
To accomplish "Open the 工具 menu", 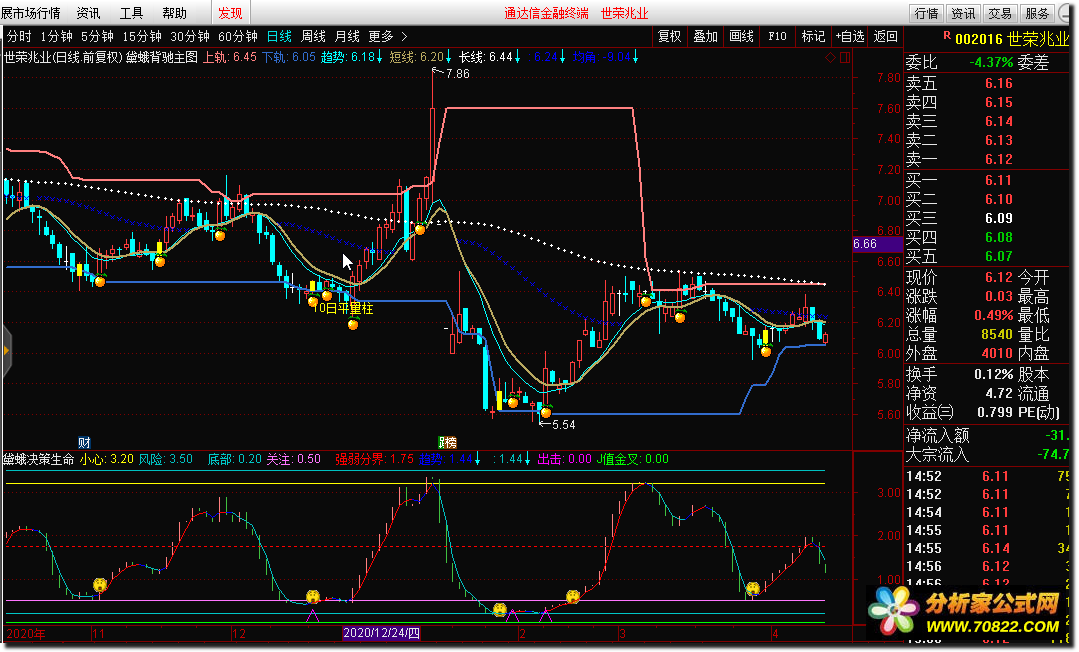I will tap(131, 13).
